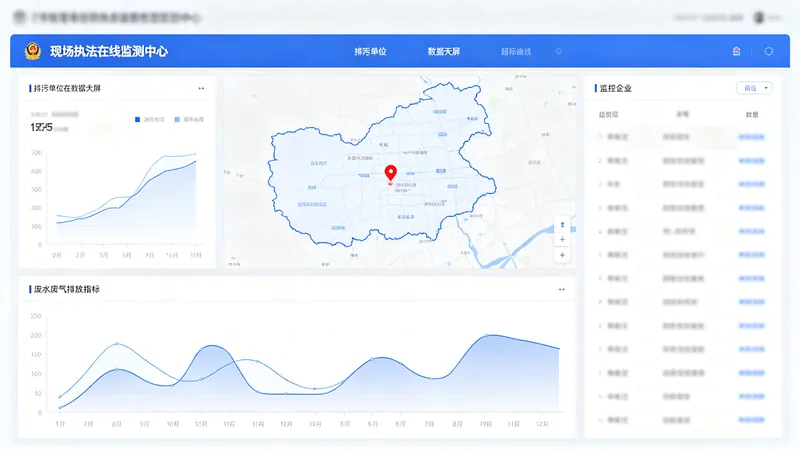The image size is (800, 450).
Task: Click the bottom plus button in map controls
Action: click(562, 255)
